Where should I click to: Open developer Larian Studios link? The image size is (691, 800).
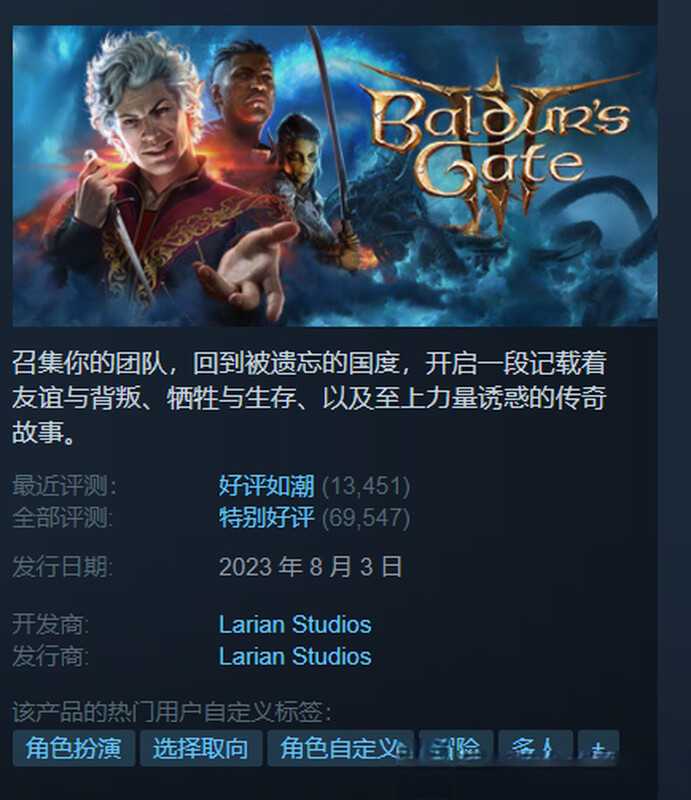(x=295, y=624)
